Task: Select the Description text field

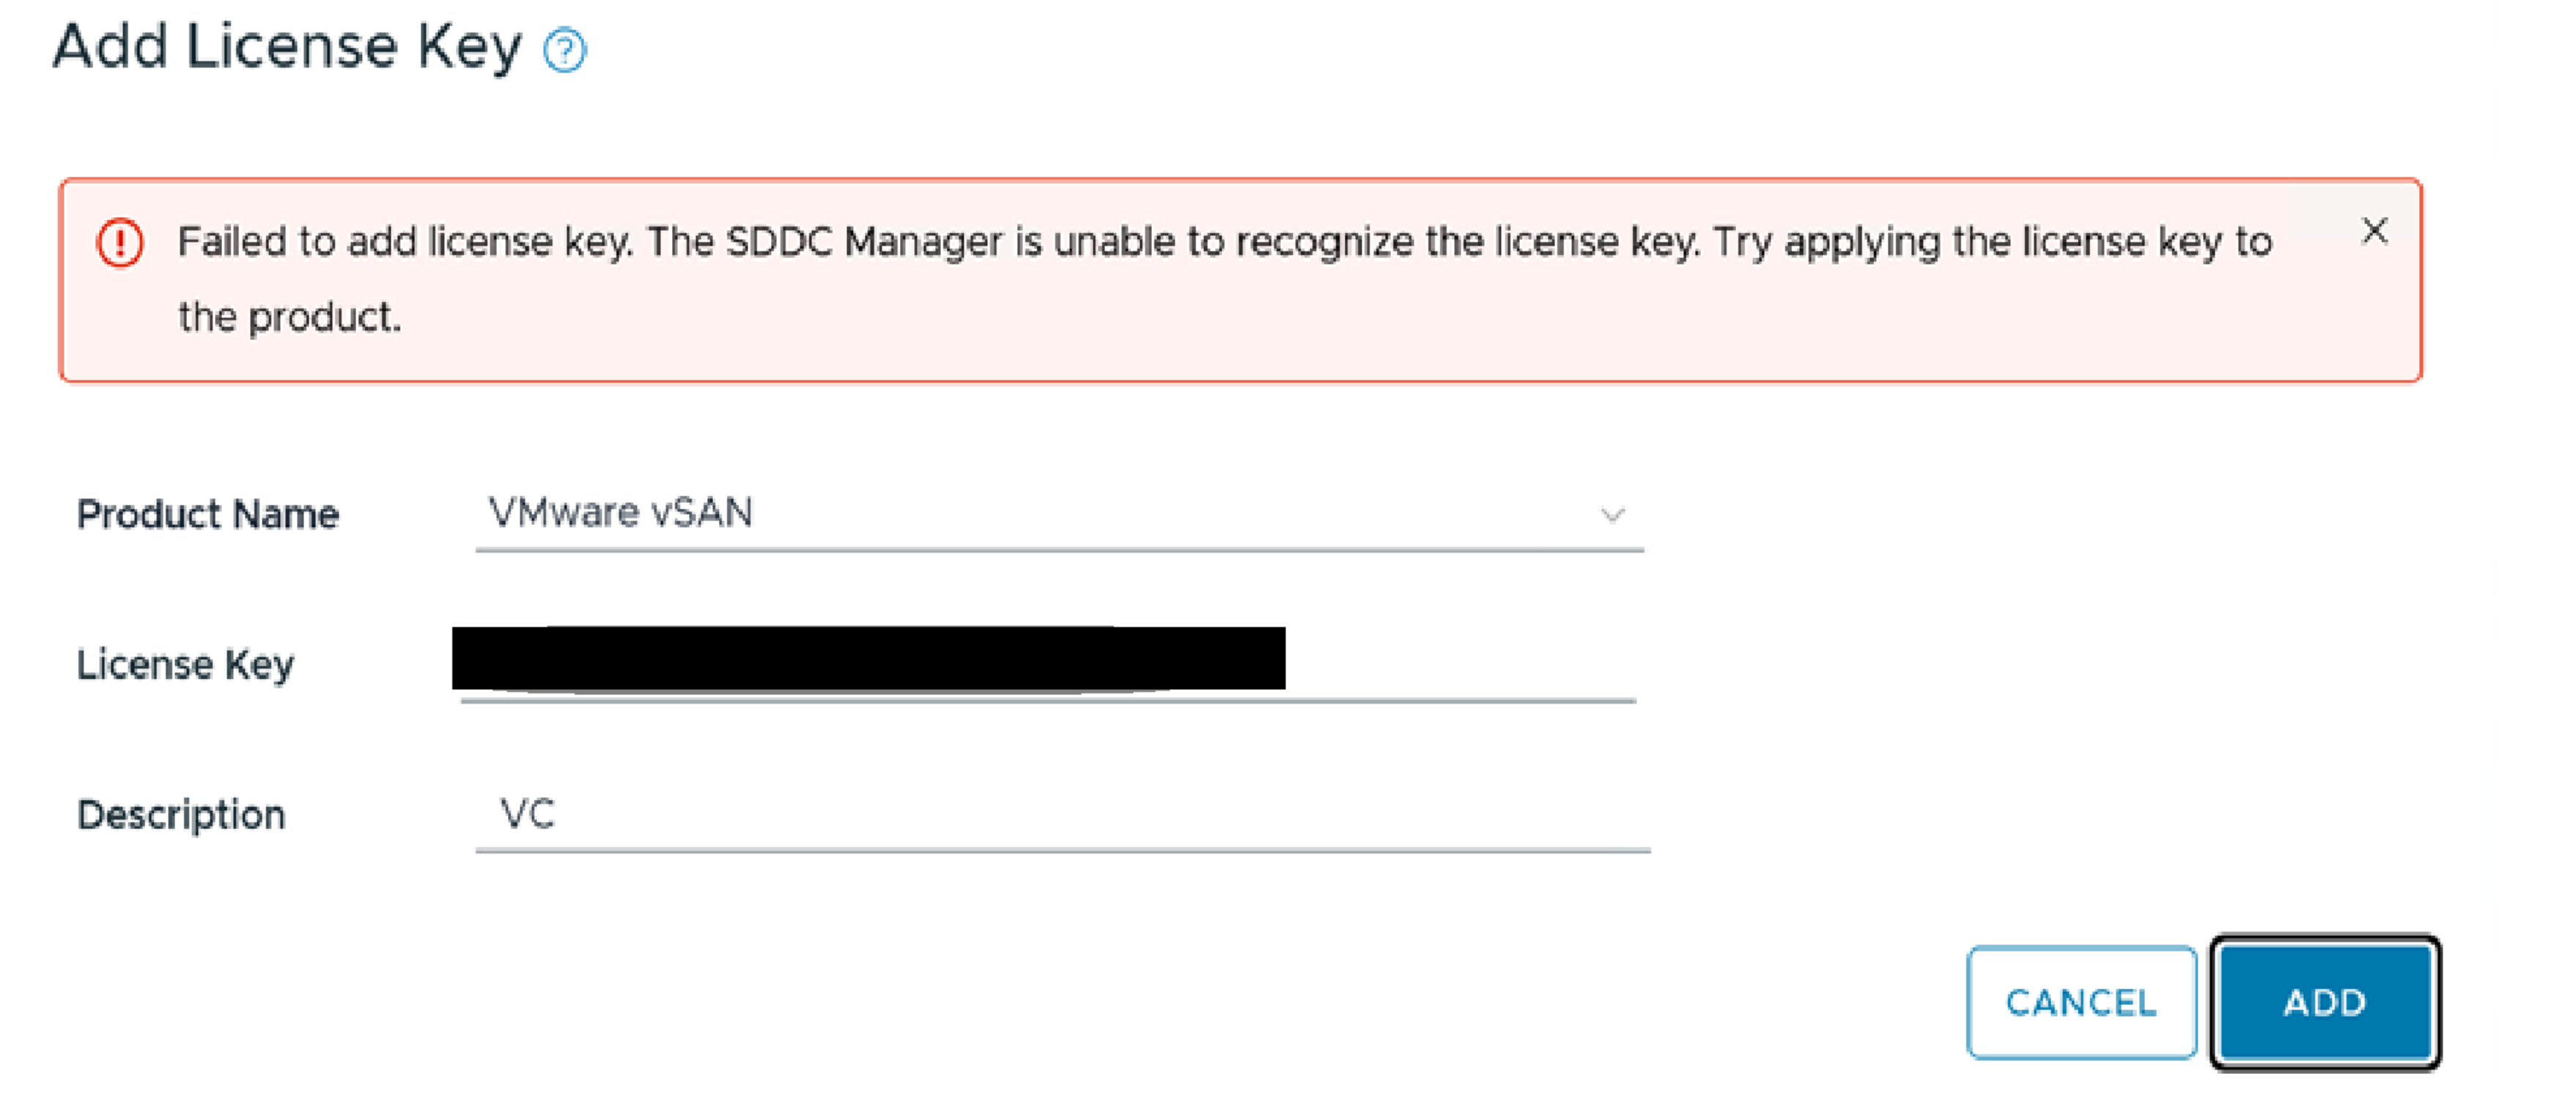Action: pyautogui.click(x=1062, y=814)
